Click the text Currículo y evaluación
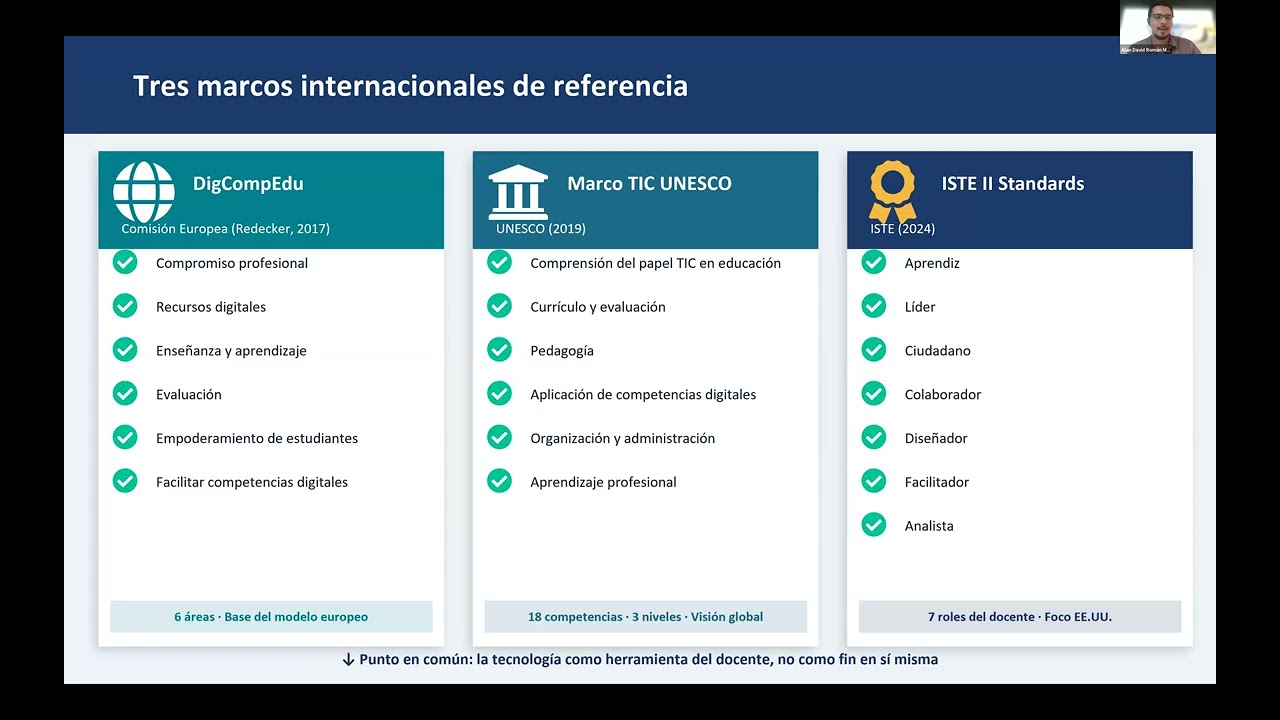The image size is (1280, 720). pyautogui.click(x=598, y=307)
